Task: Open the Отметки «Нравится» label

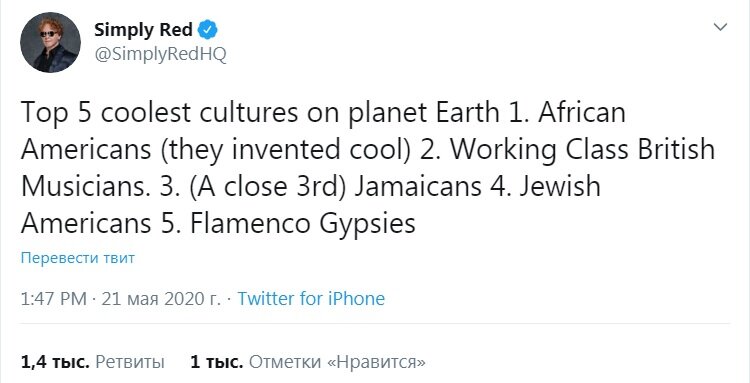Action: (x=338, y=362)
